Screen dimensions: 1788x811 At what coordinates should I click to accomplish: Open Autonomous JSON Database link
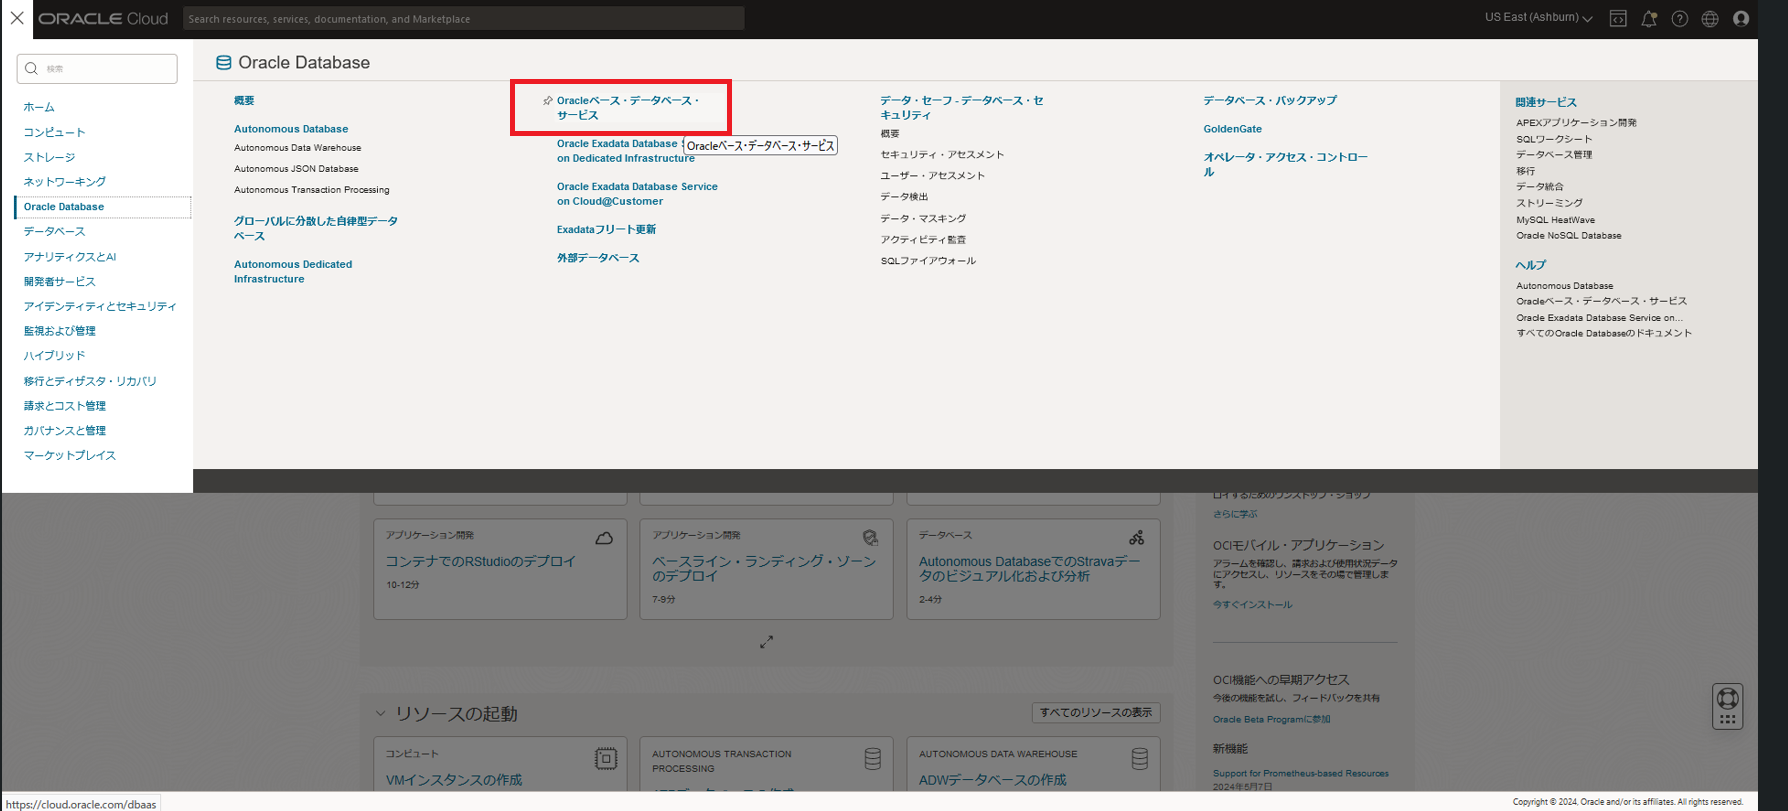(x=296, y=169)
